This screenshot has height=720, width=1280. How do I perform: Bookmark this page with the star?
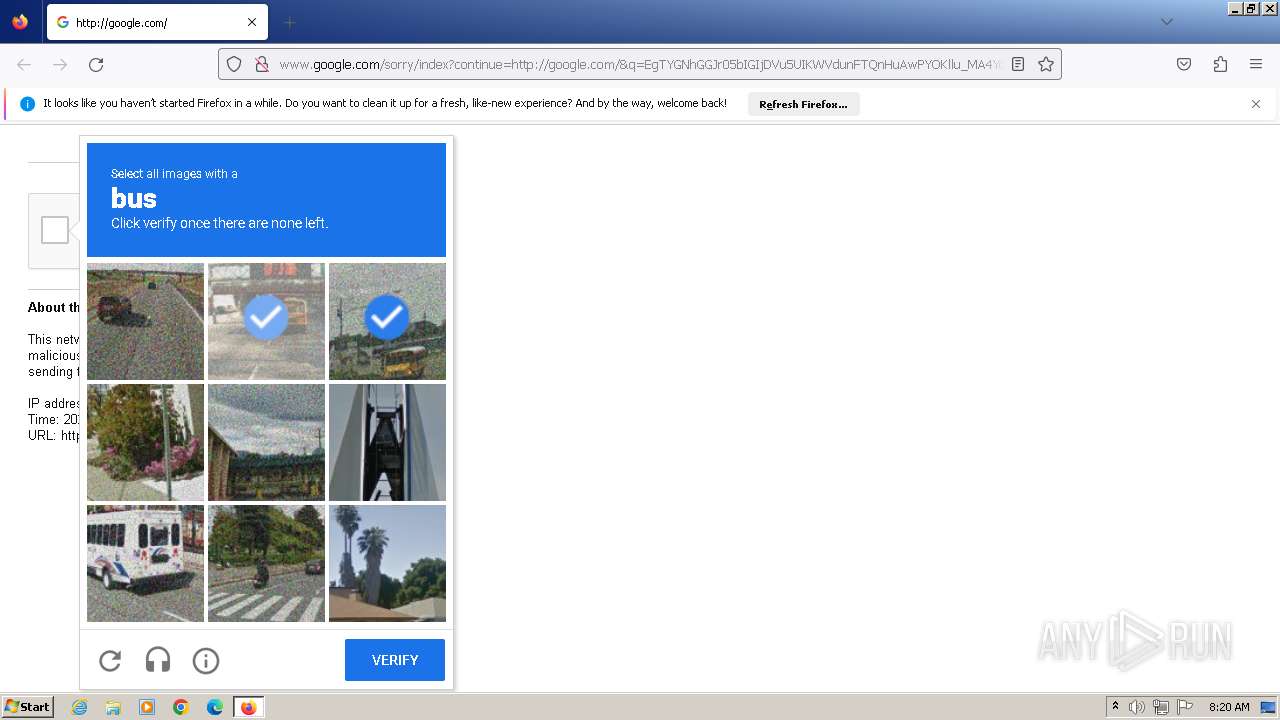(1046, 64)
